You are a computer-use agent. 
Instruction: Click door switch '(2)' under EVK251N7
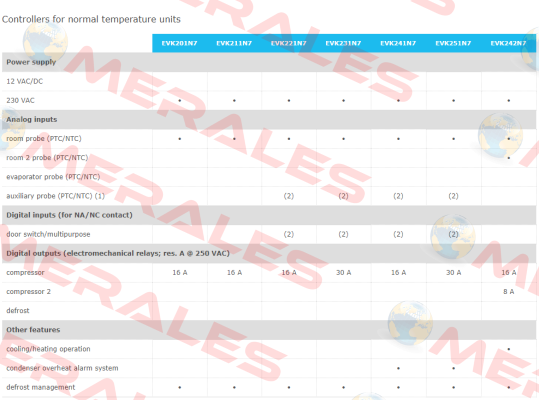tap(453, 234)
